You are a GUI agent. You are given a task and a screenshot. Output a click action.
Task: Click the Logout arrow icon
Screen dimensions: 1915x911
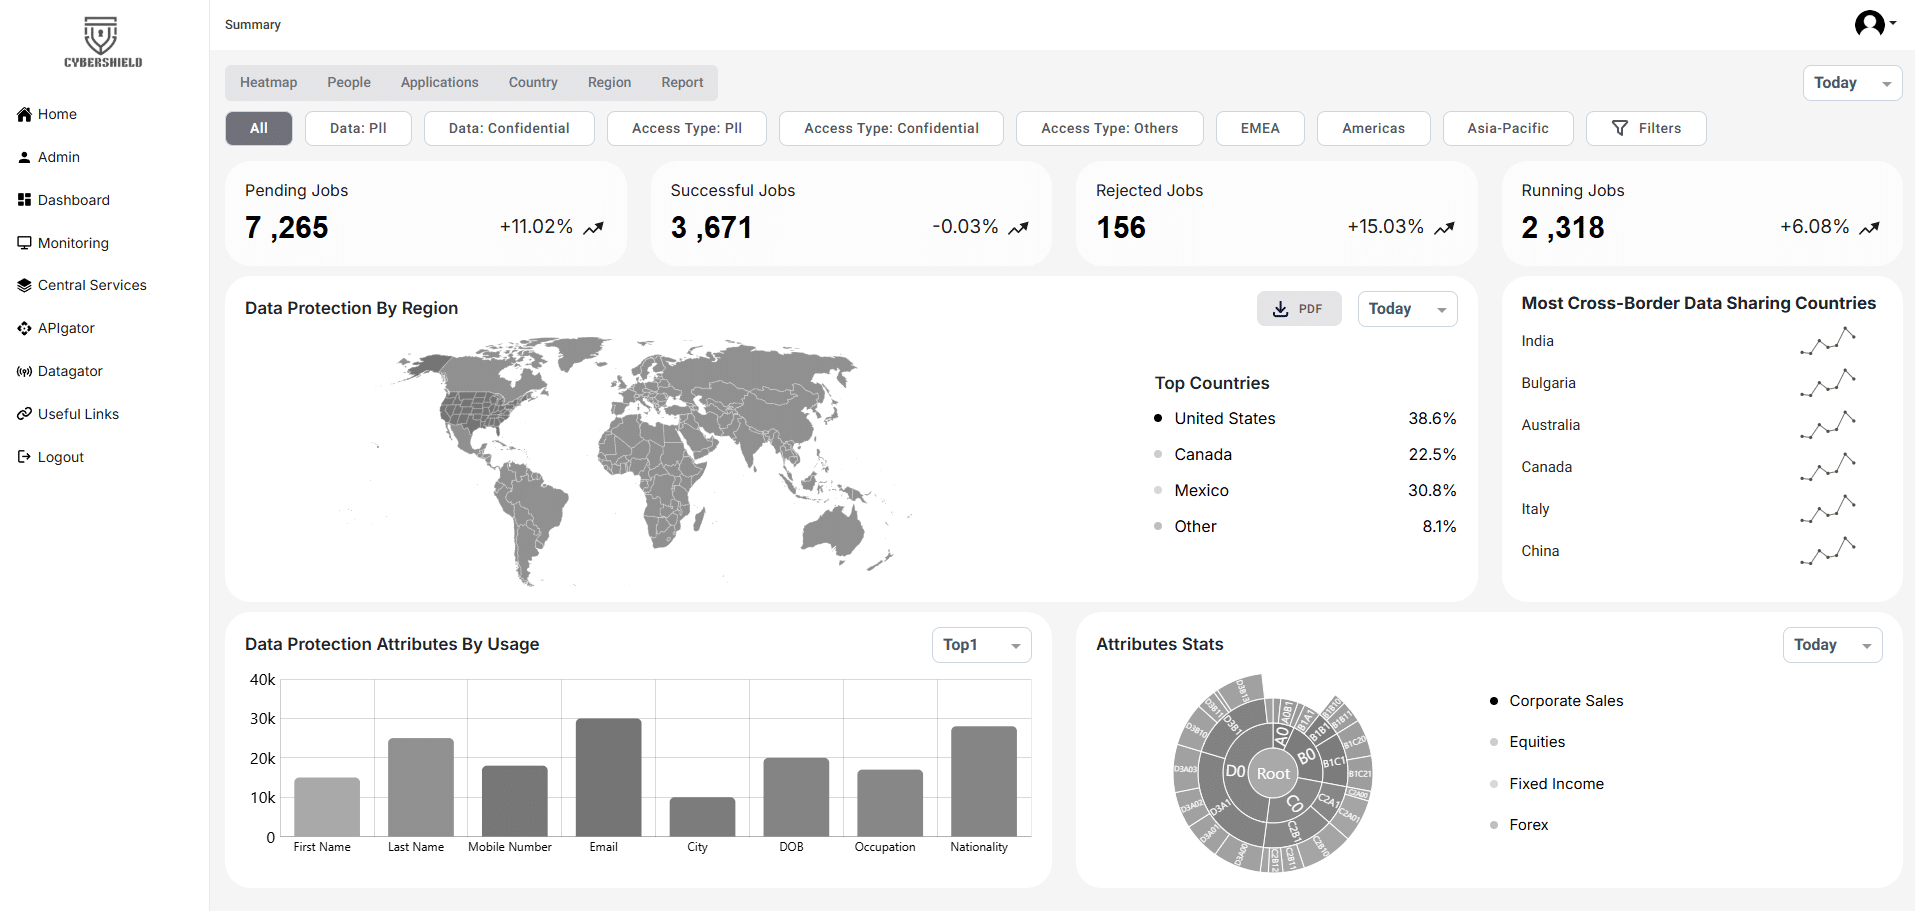click(24, 457)
